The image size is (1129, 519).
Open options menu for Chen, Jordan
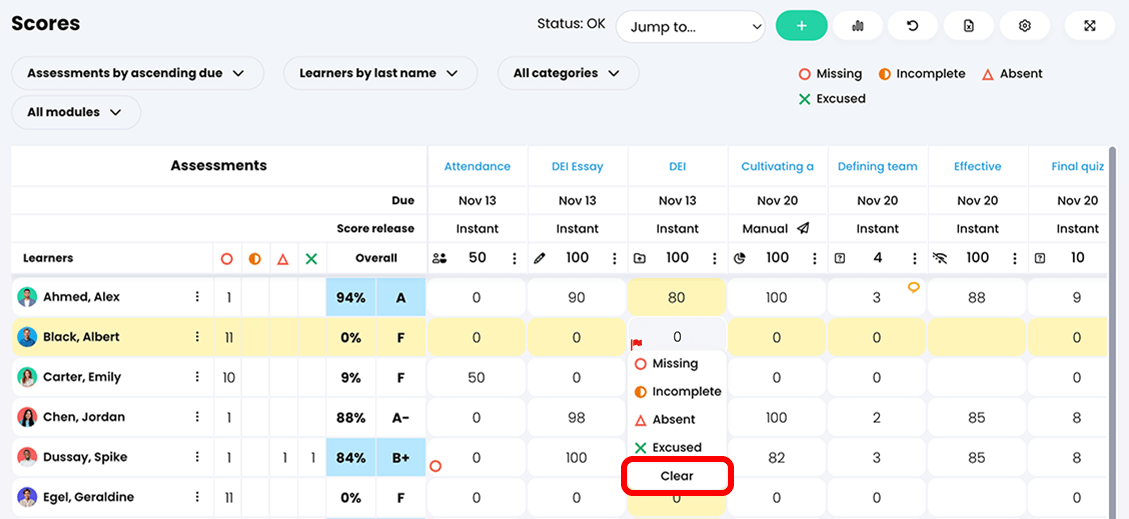coord(197,417)
